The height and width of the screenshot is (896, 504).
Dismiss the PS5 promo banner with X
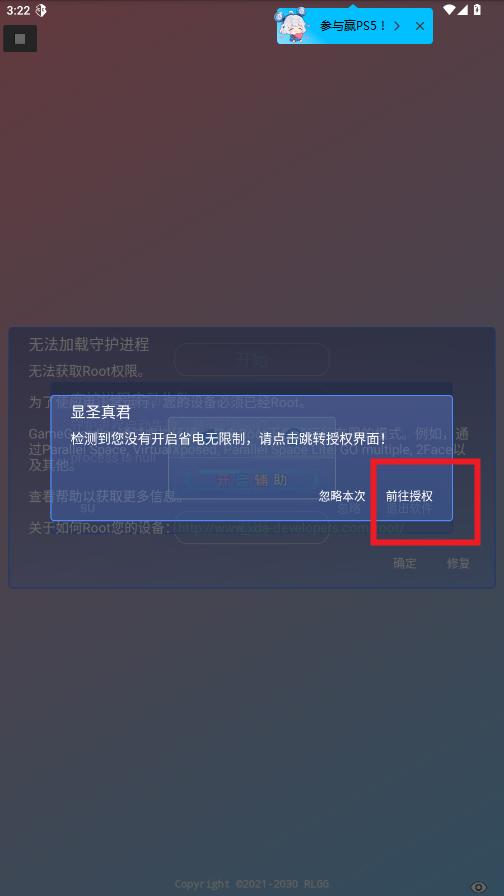coord(420,26)
